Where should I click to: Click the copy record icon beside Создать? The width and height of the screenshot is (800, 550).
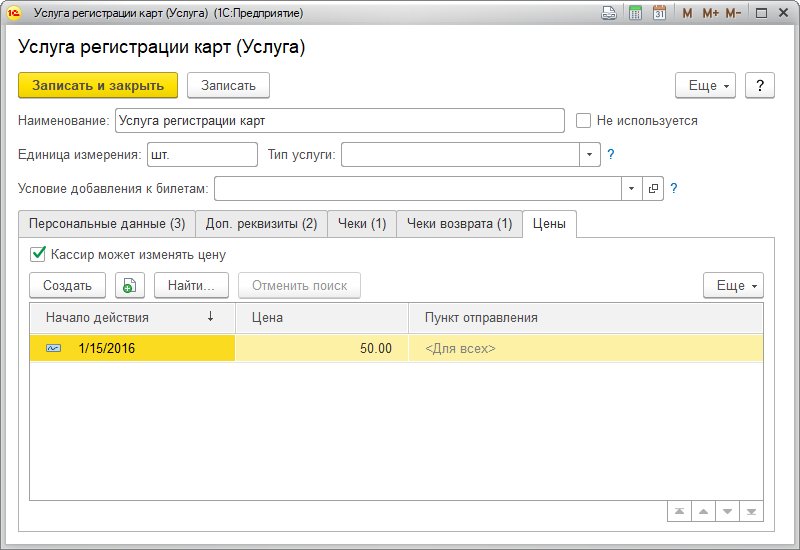(x=129, y=285)
